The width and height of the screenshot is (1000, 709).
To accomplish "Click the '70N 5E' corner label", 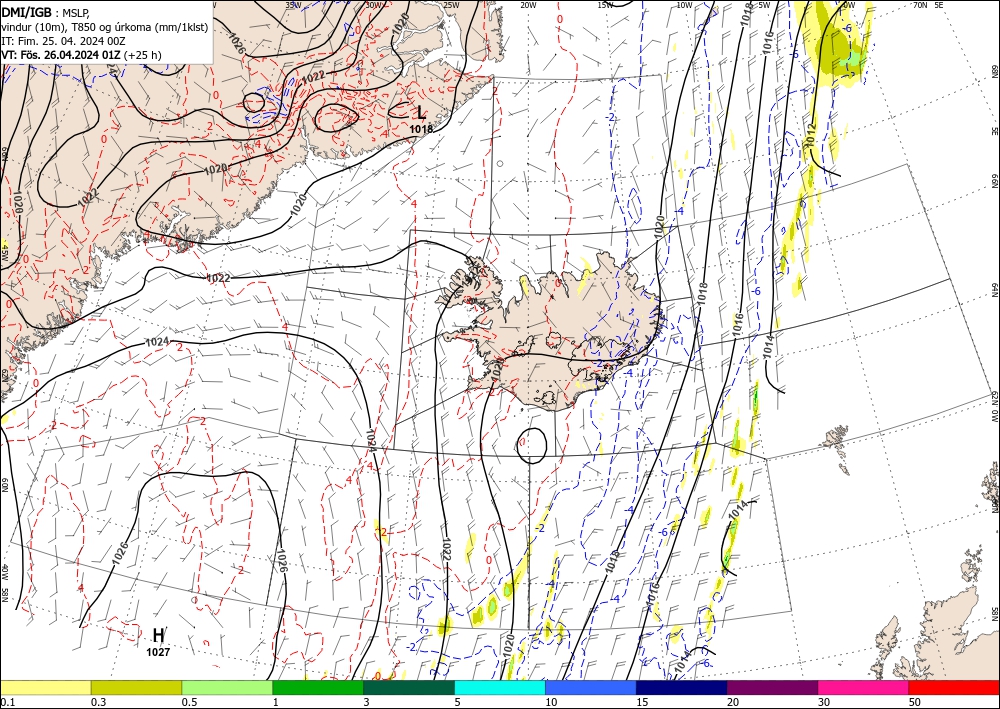I will 928,5.
